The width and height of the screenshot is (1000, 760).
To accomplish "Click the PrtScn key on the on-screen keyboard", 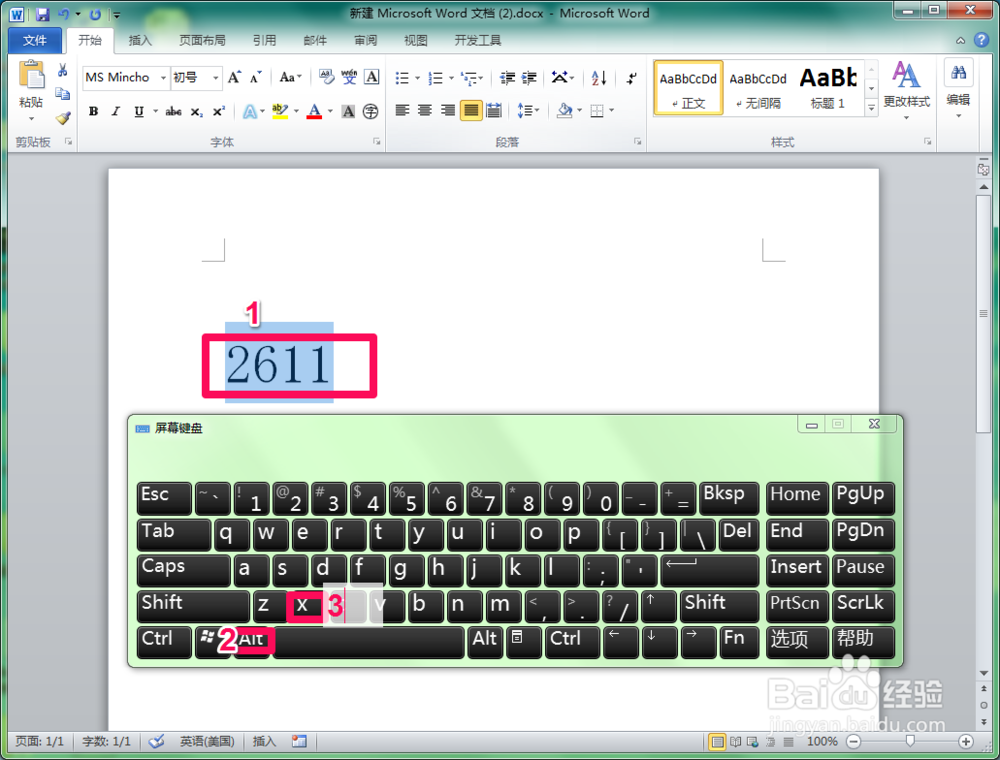I will tap(798, 606).
